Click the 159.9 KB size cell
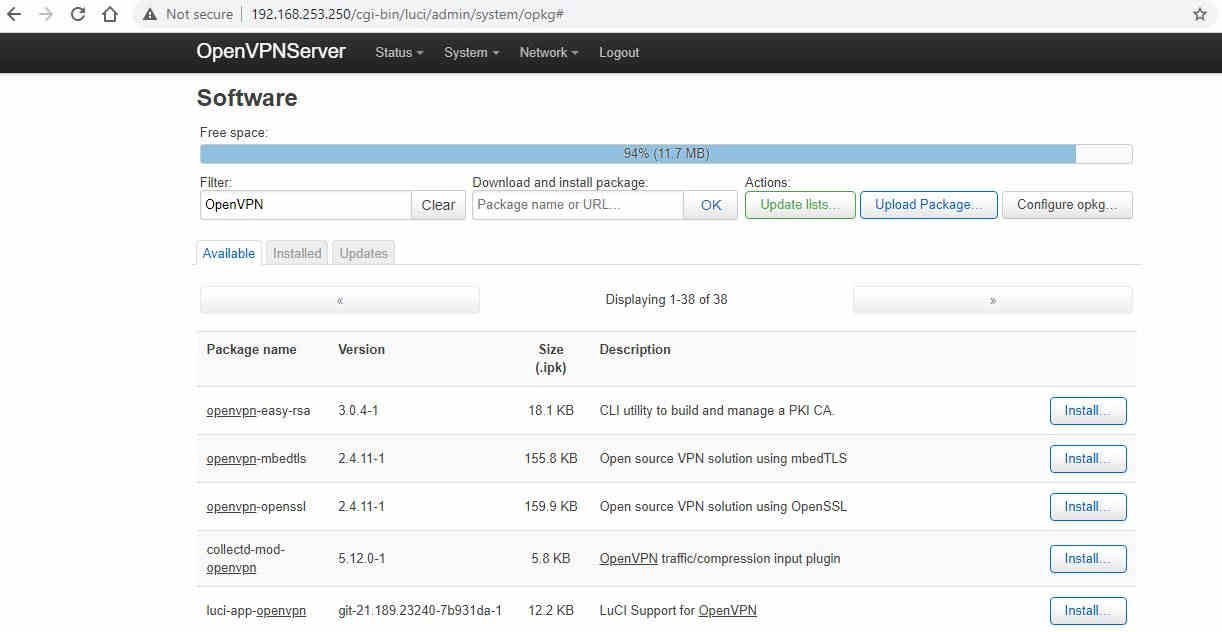This screenshot has height=632, width=1222. [x=551, y=507]
